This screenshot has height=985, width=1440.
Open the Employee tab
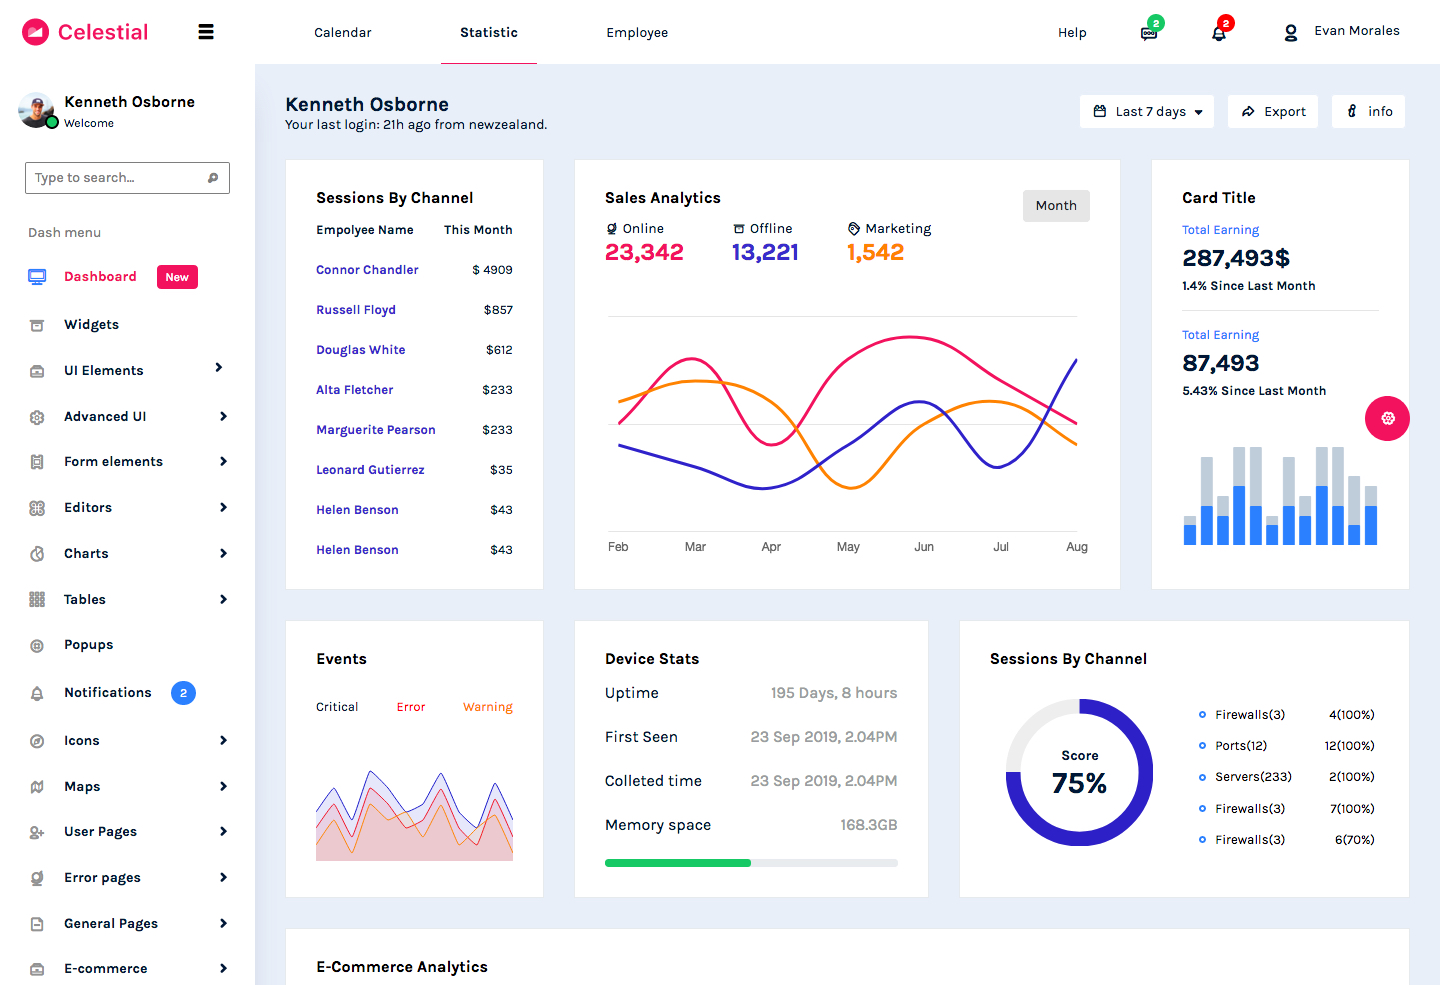(x=637, y=33)
